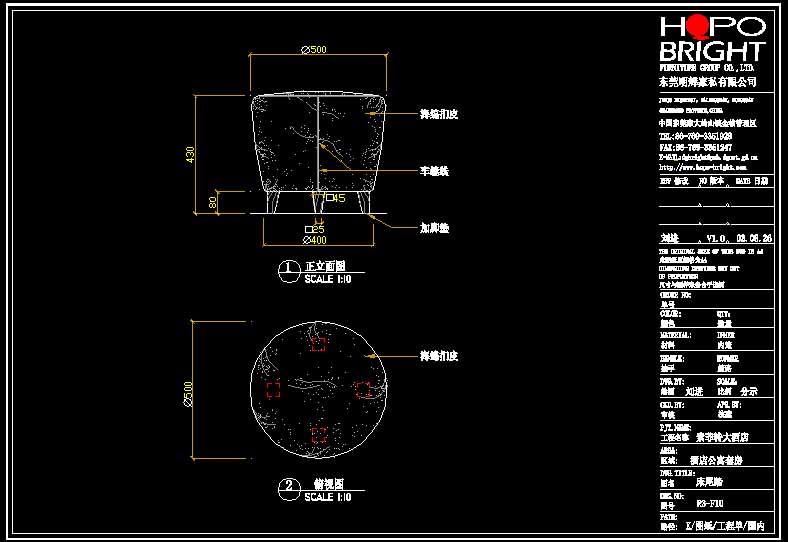Click the top red leg marker in the plan view

(x=319, y=344)
